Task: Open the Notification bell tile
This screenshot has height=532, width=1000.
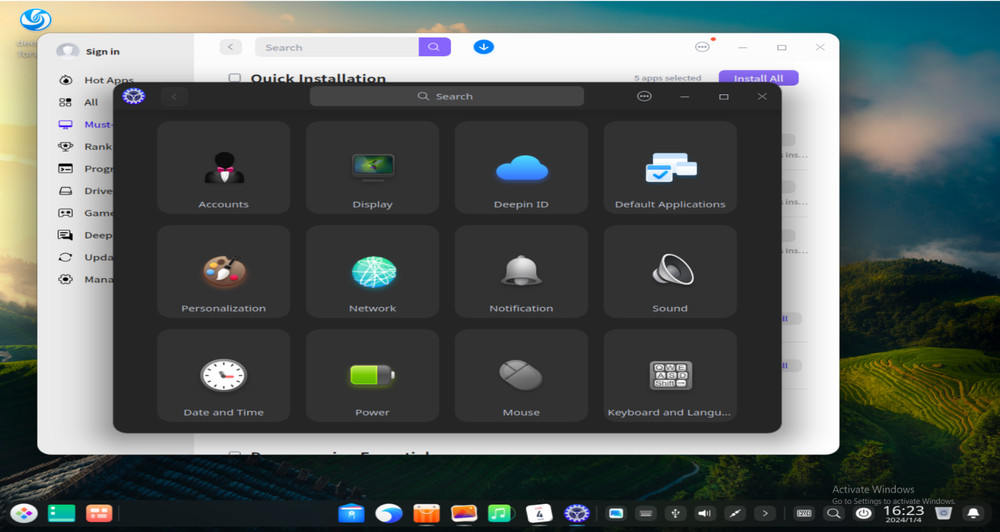Action: pyautogui.click(x=521, y=272)
